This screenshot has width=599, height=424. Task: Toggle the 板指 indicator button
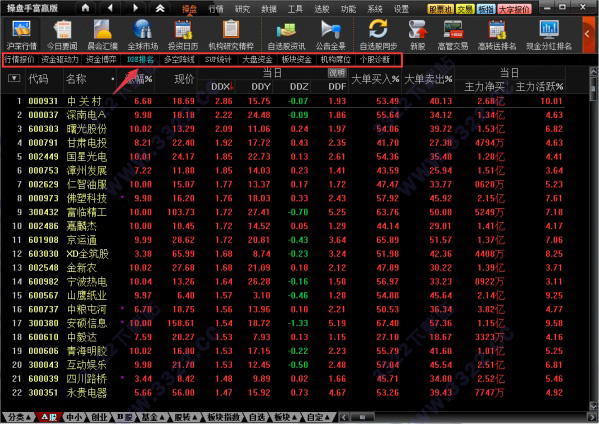click(x=486, y=9)
